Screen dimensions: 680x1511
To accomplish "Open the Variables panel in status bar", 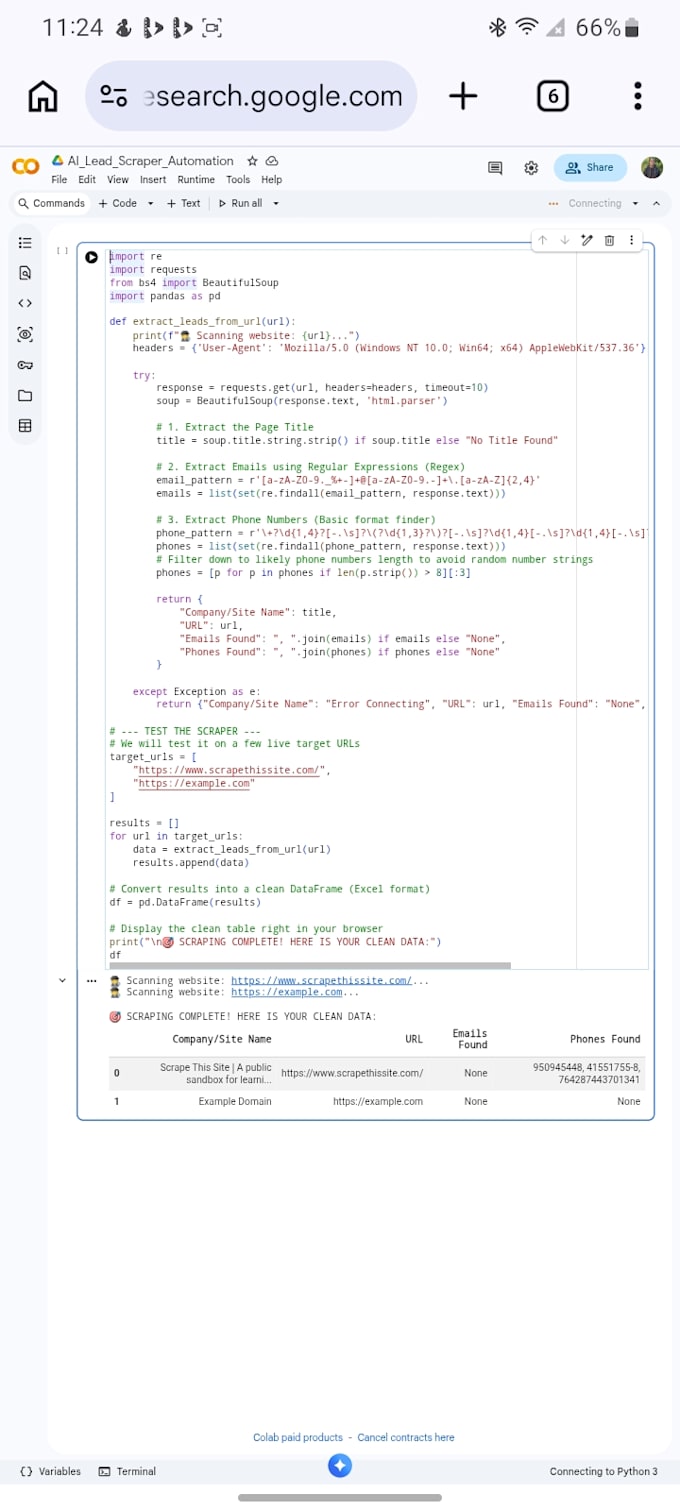I will click(50, 1472).
